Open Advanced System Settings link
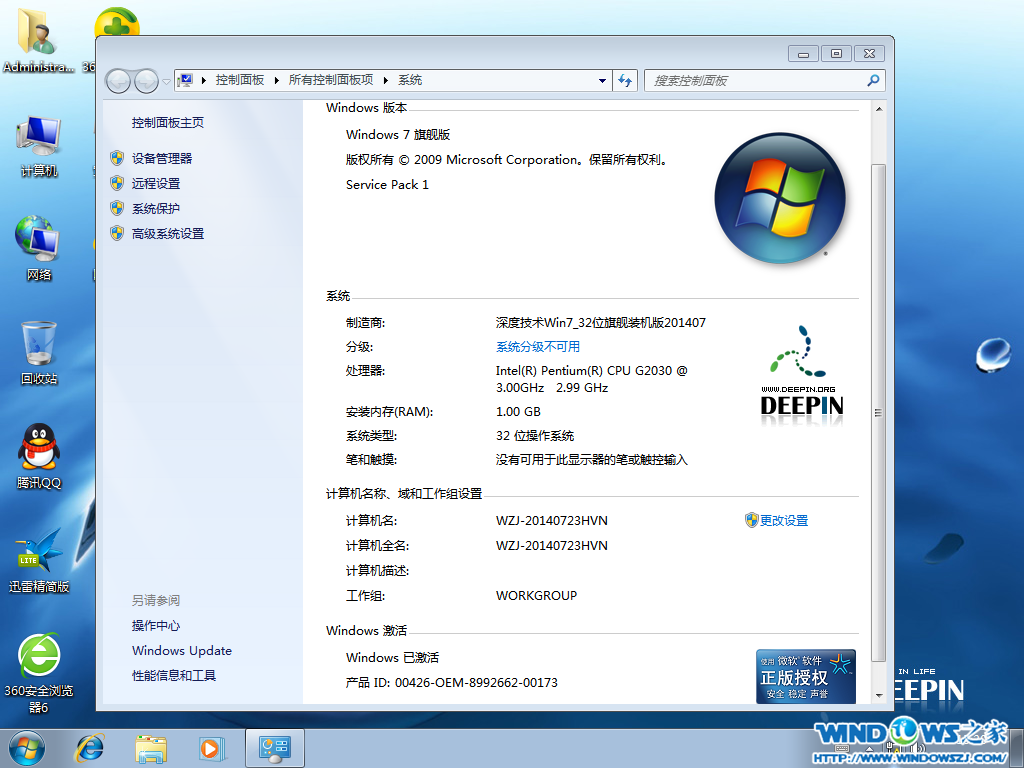1024x768 pixels. [167, 233]
